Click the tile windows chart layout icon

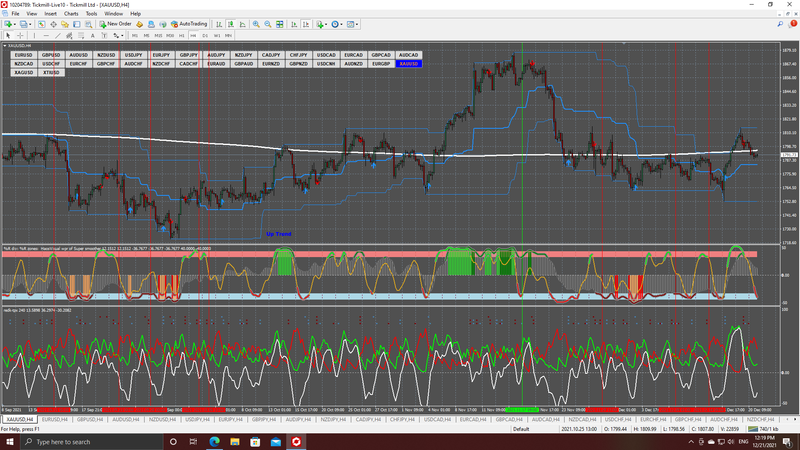pyautogui.click(x=279, y=23)
